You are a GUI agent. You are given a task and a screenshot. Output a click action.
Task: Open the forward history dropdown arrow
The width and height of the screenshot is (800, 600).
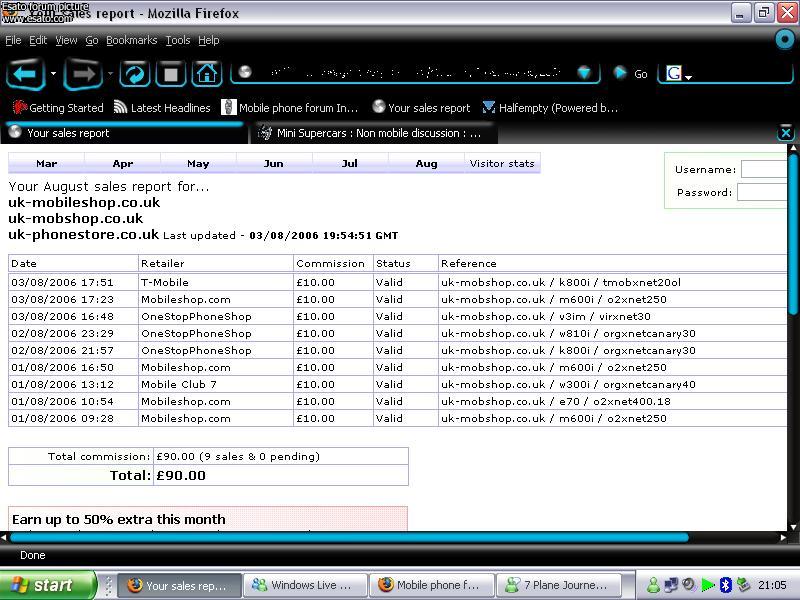110,73
